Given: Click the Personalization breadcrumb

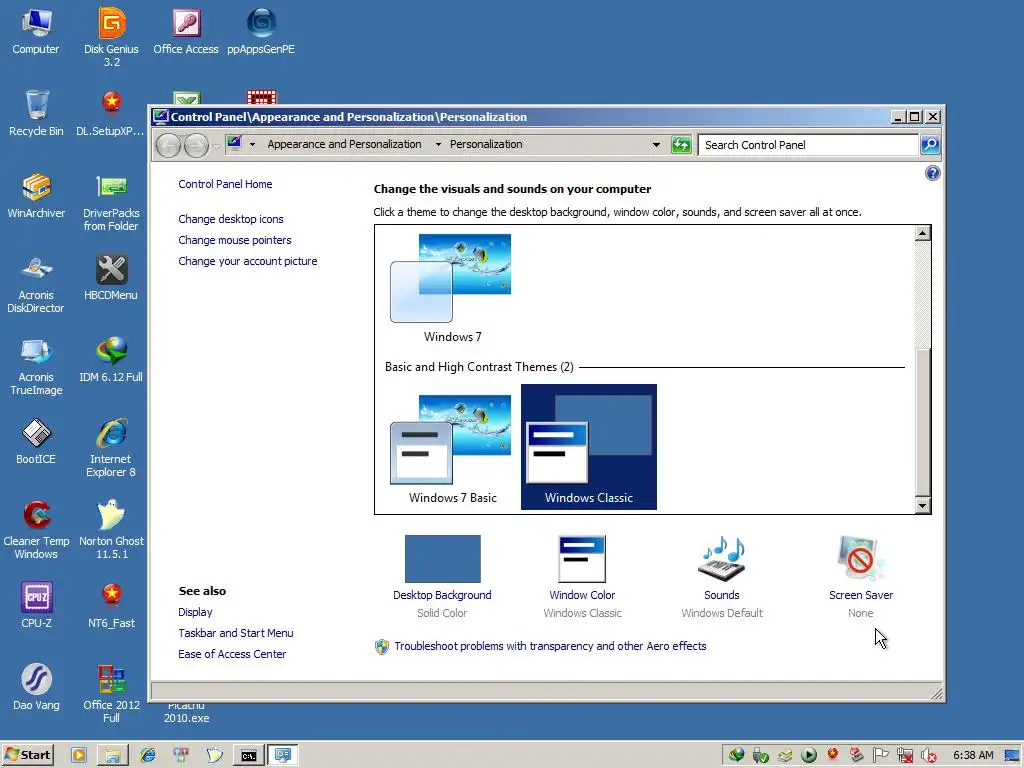Looking at the screenshot, I should (486, 144).
